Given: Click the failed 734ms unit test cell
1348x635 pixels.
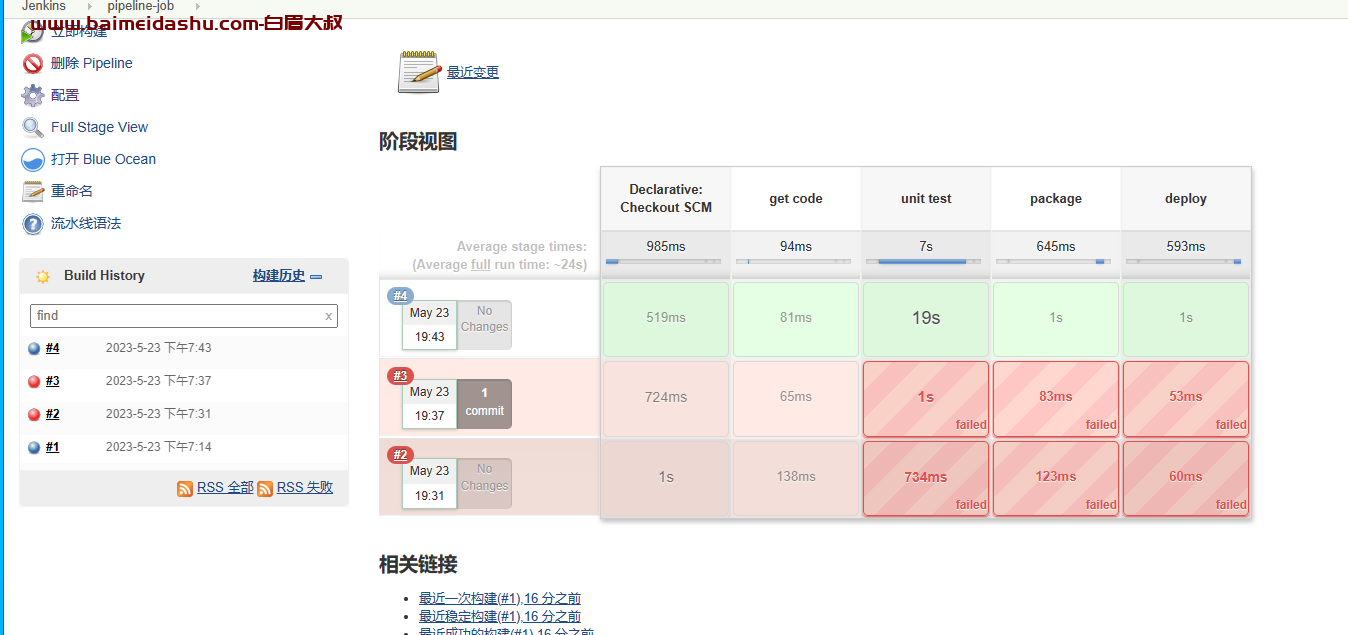Looking at the screenshot, I should (926, 478).
